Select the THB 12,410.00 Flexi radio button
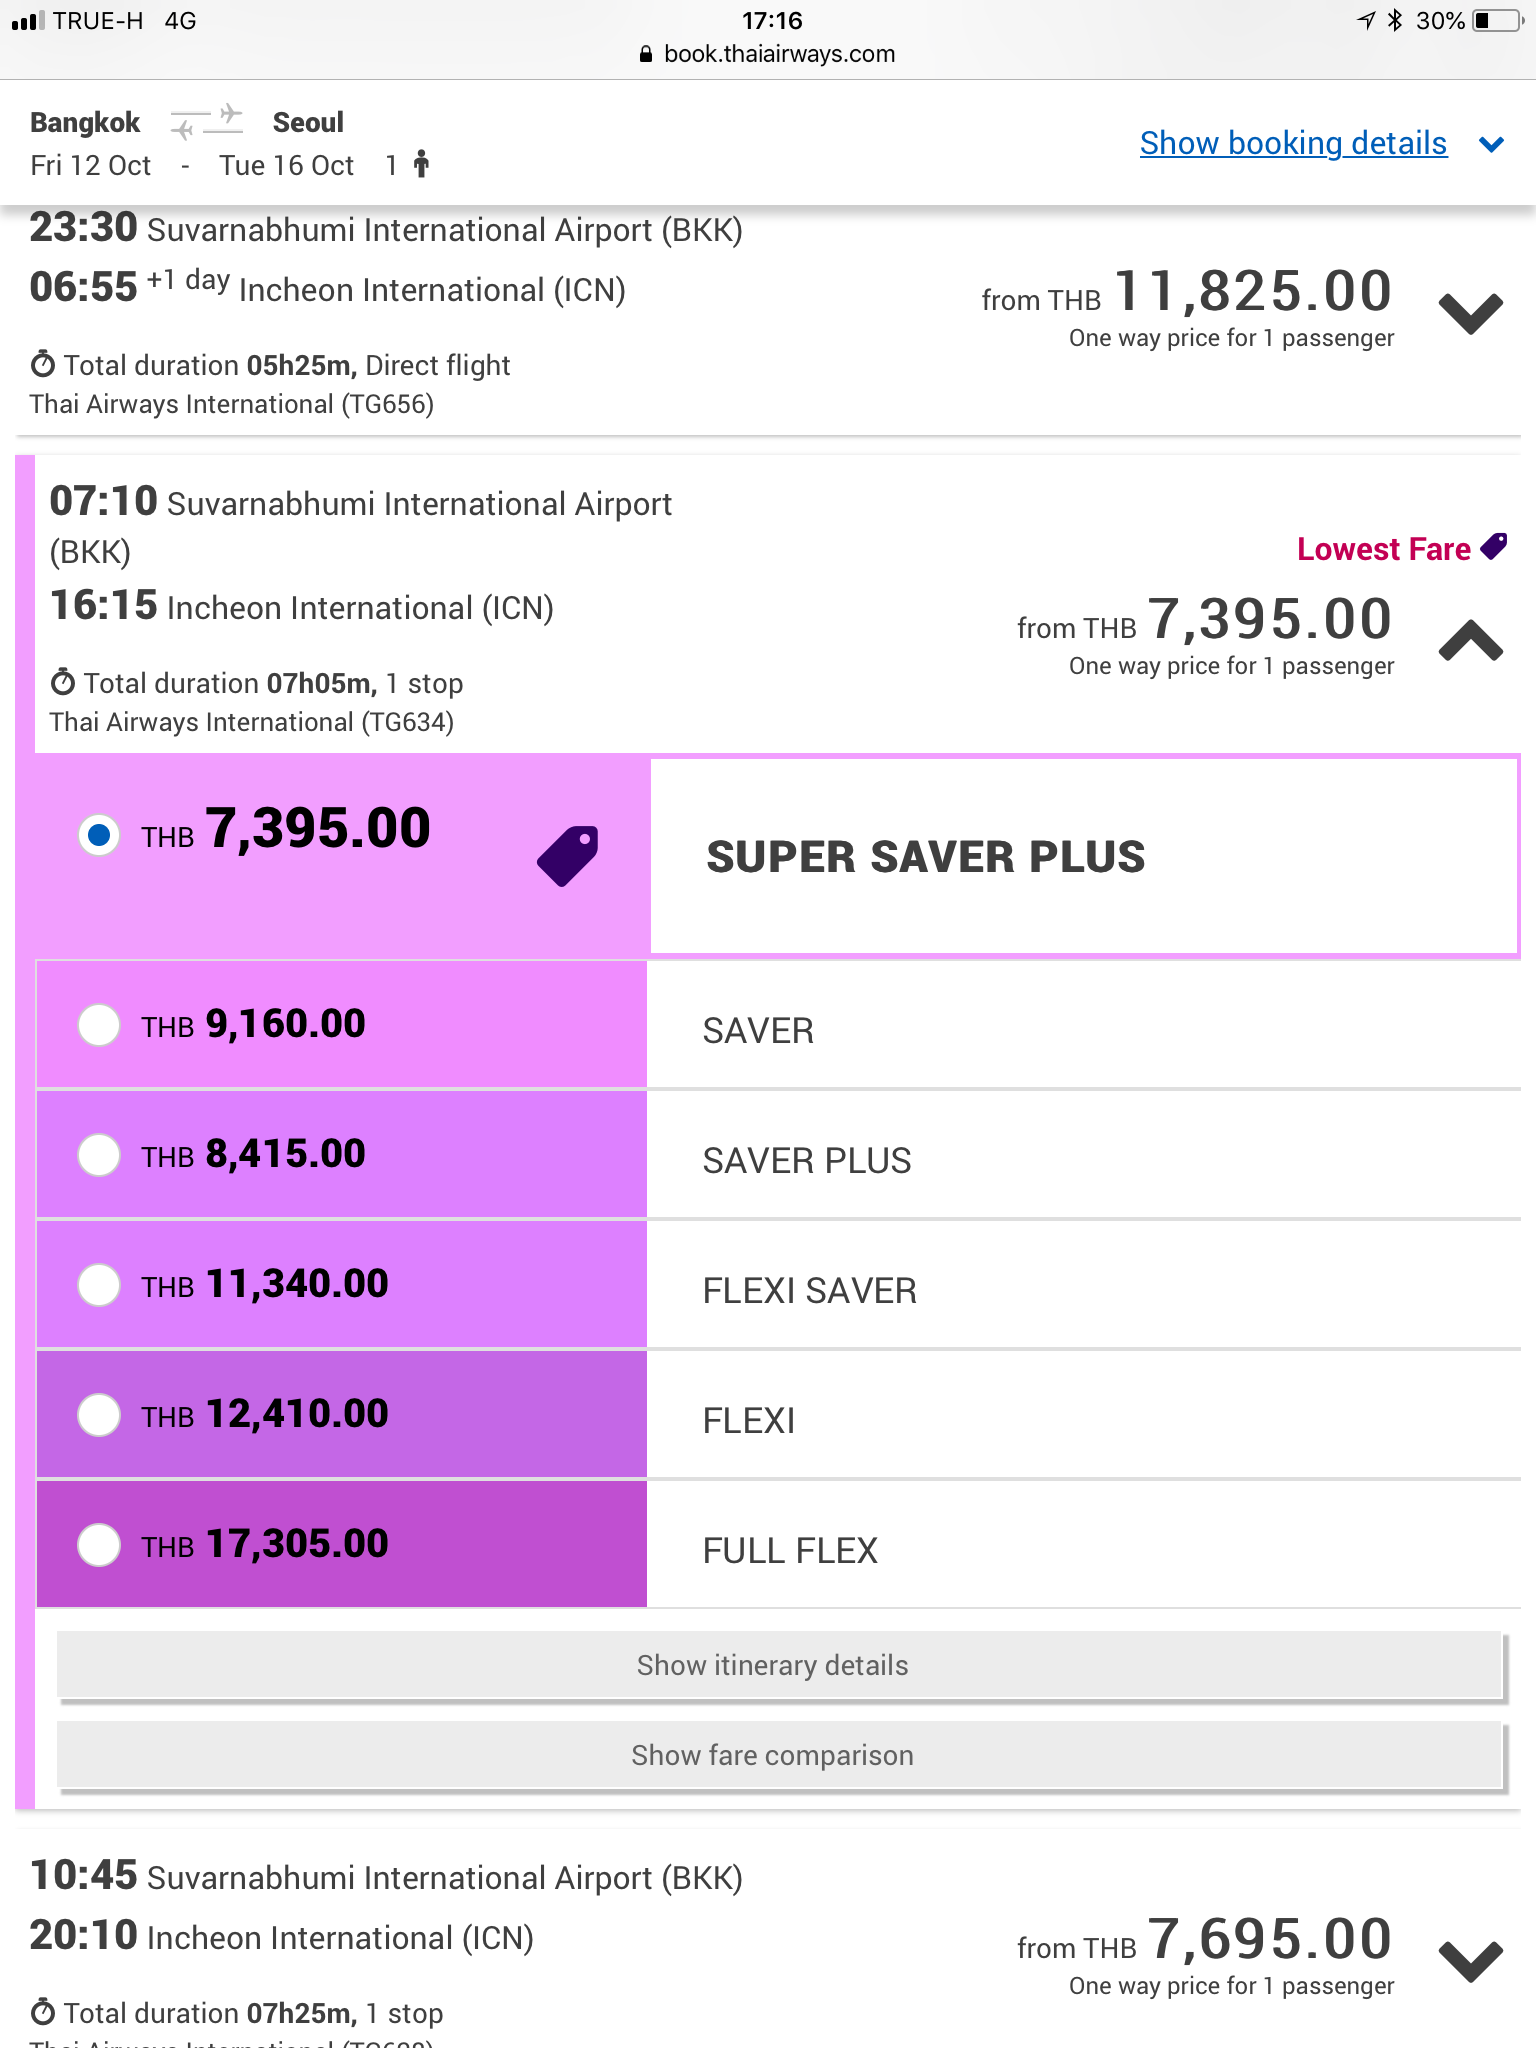This screenshot has height=2048, width=1536. click(99, 1415)
